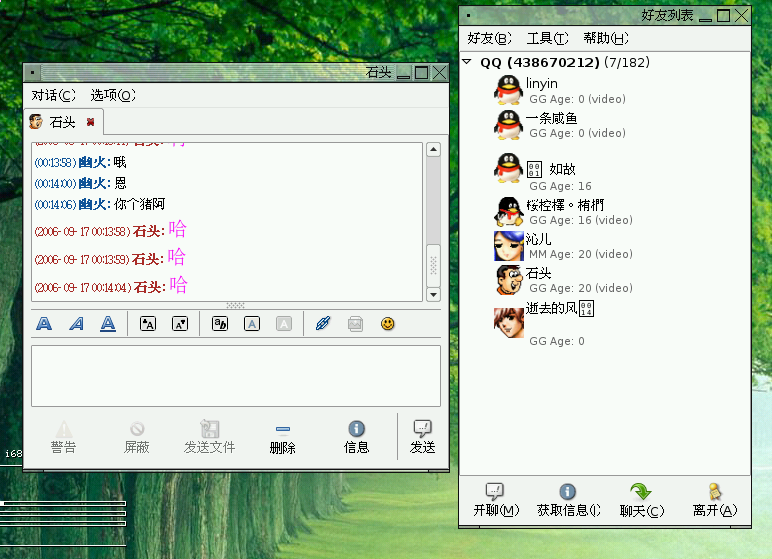772x559 pixels.
Task: Insert a link using the chain icon
Action: [x=323, y=324]
